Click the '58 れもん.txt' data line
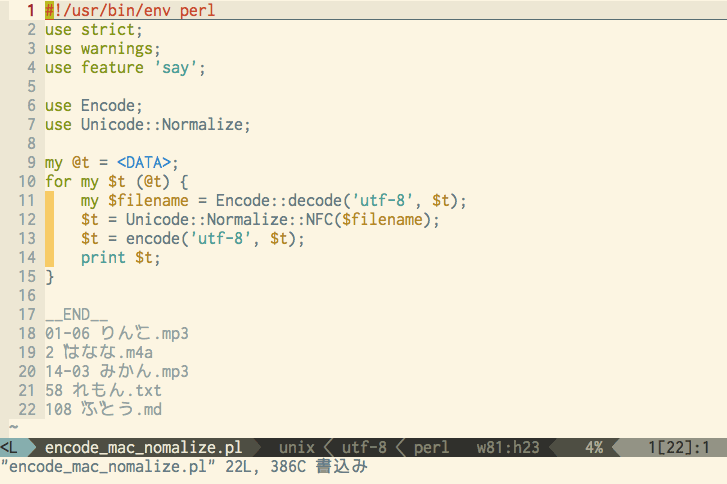The image size is (727, 484). pyautogui.click(x=103, y=391)
